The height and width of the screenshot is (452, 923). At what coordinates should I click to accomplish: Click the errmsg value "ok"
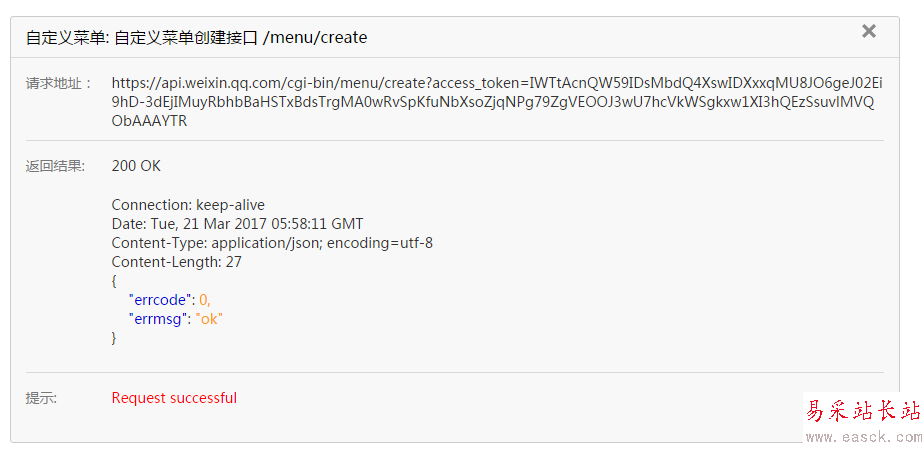[x=209, y=319]
